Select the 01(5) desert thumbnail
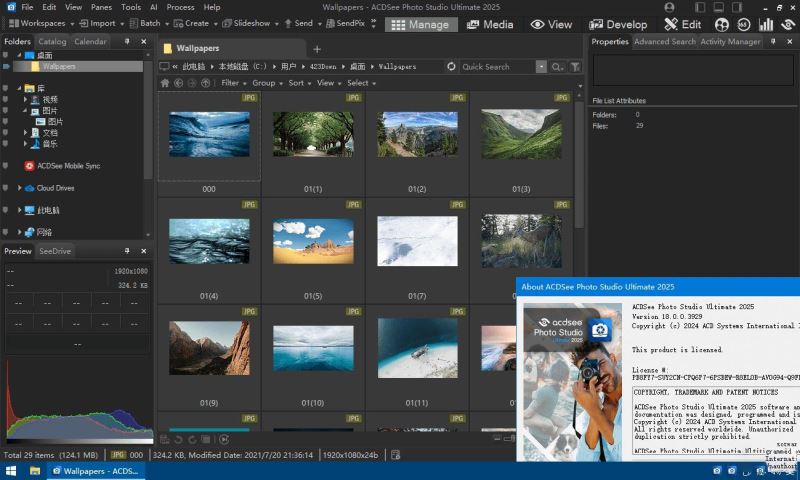 (x=313, y=241)
